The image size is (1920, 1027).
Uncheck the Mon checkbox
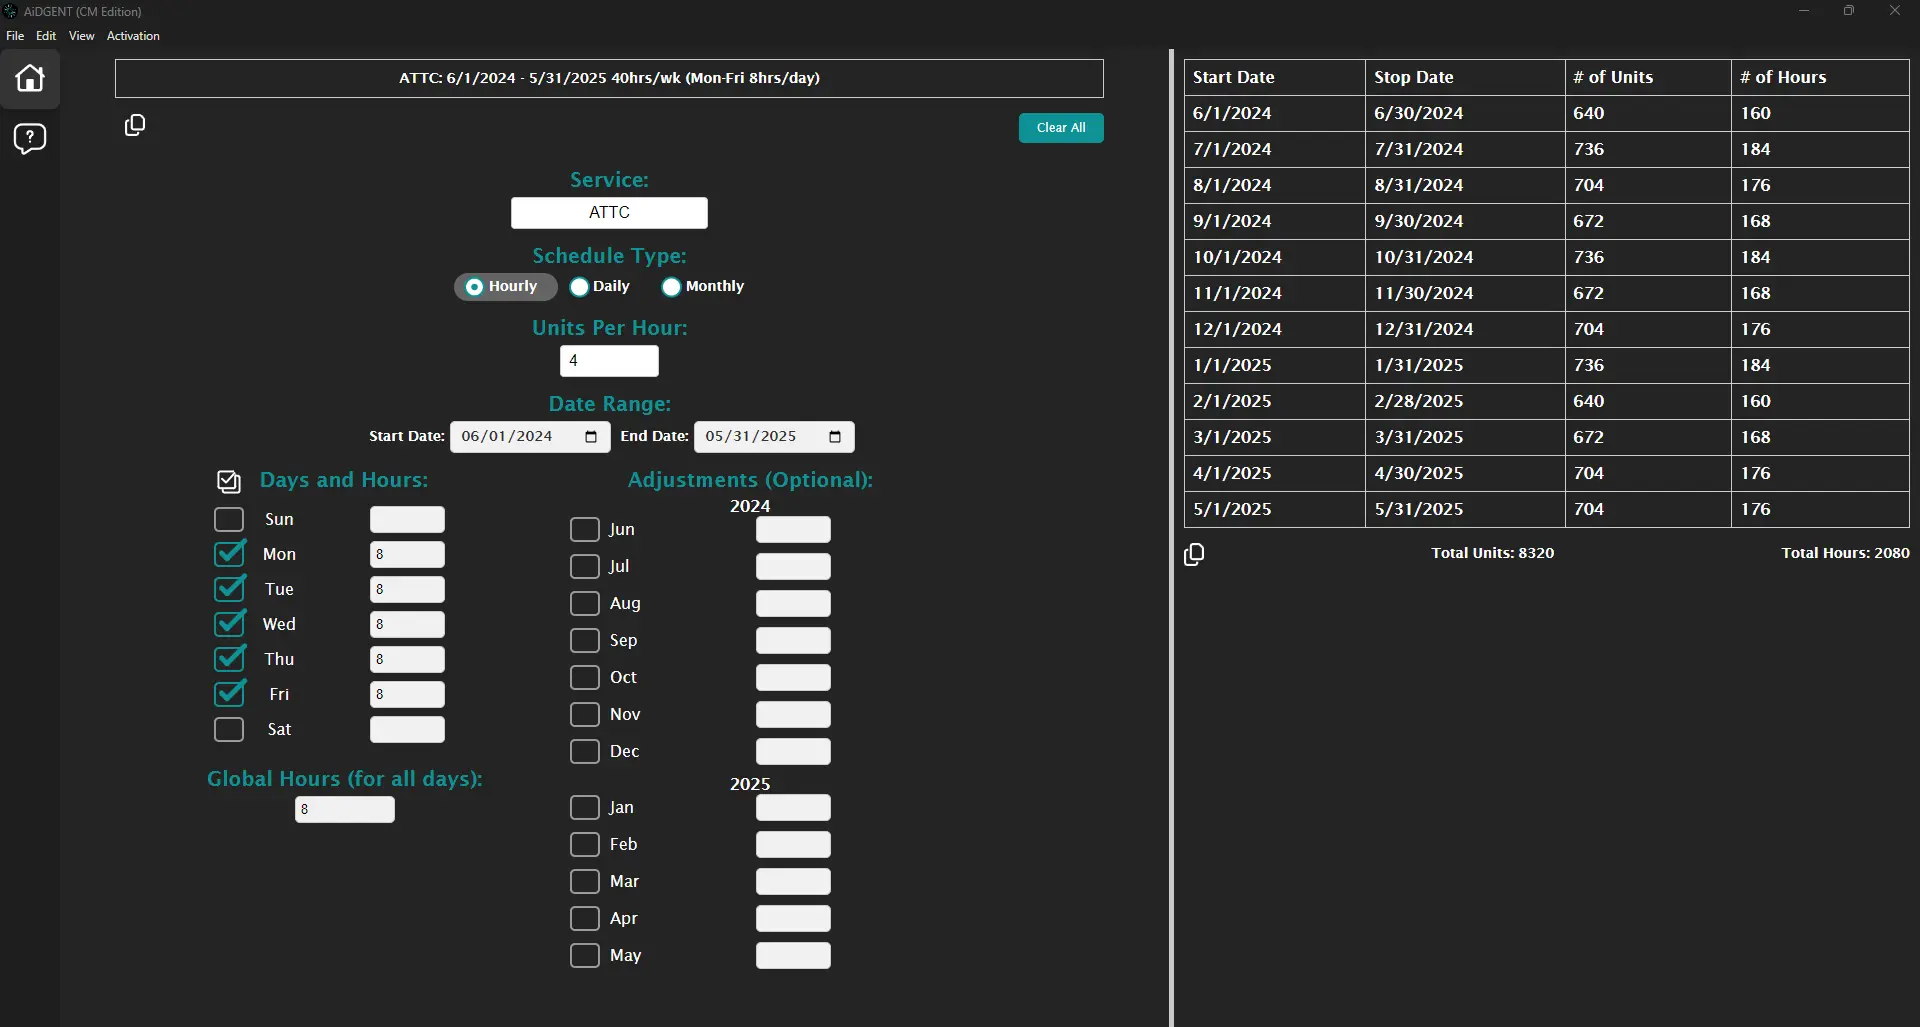click(x=230, y=554)
